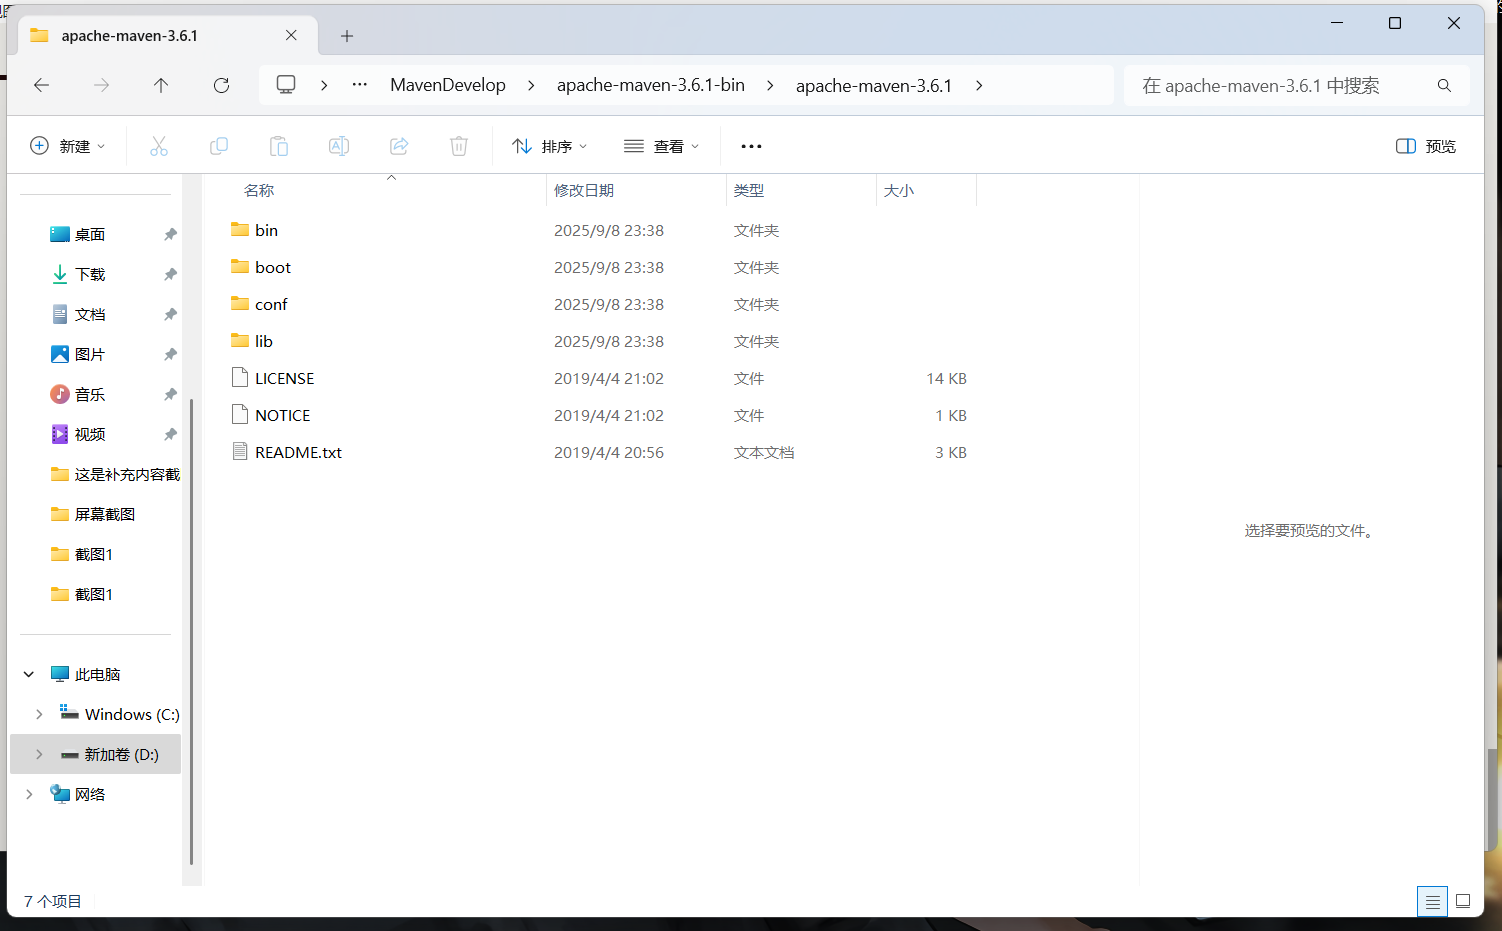
Task: Open the Sort (排序) dropdown
Action: (x=550, y=146)
